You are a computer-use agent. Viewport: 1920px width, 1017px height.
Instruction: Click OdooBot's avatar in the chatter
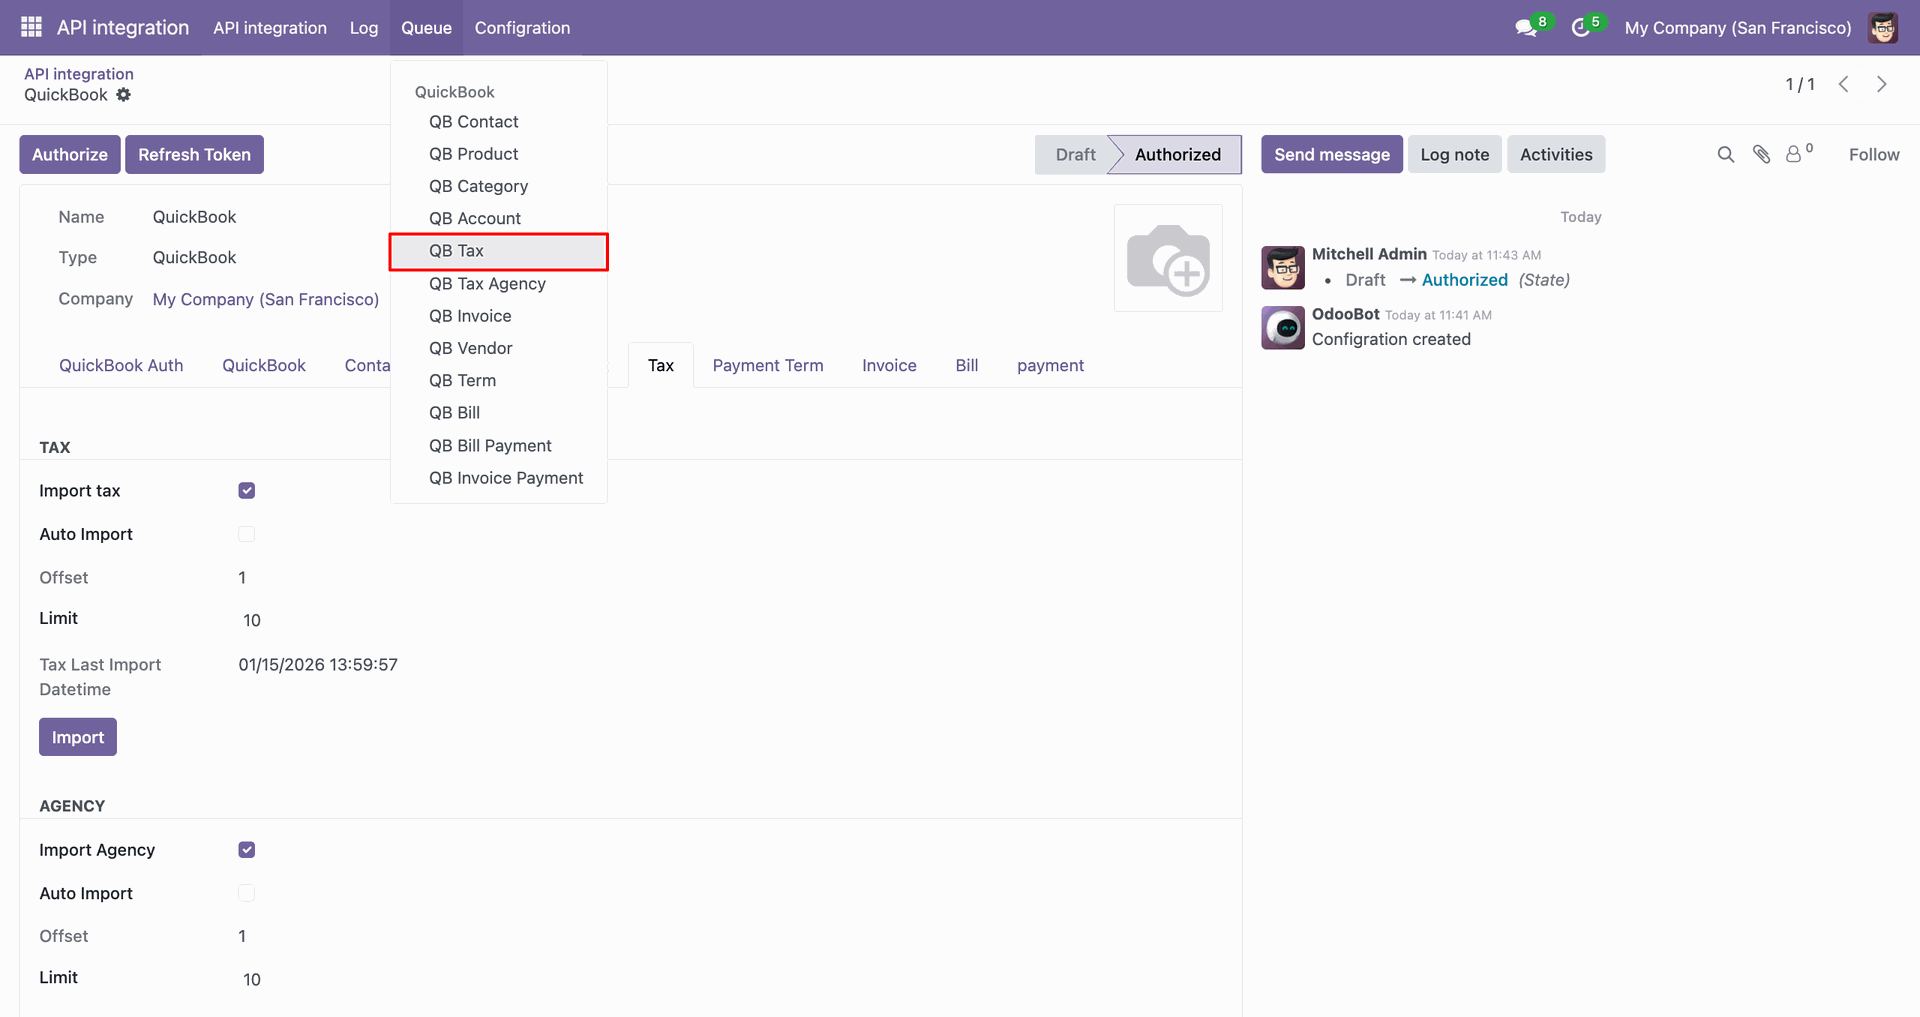[1283, 327]
